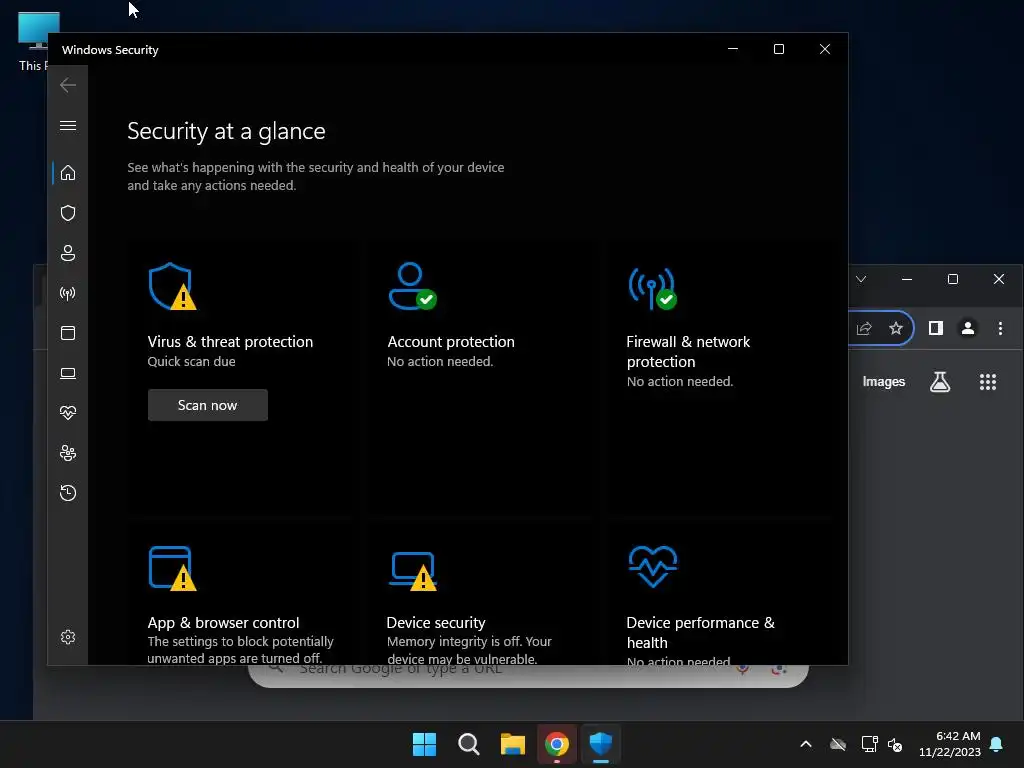Open Firewall & network protection heading
Image resolution: width=1024 pixels, height=768 pixels.
[688, 351]
